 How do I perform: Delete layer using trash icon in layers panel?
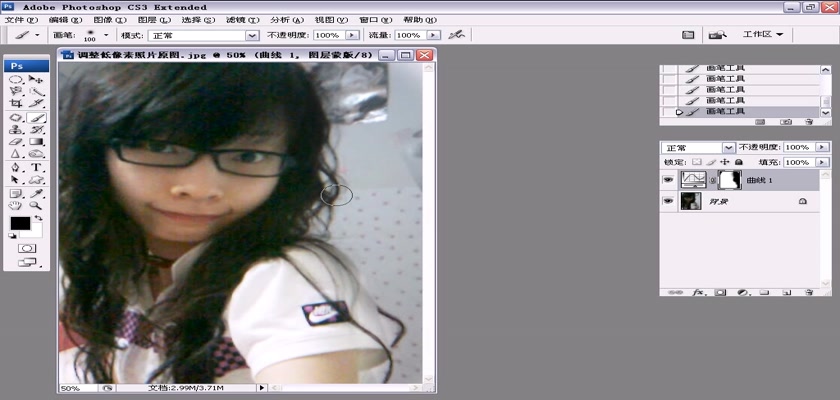(x=808, y=293)
